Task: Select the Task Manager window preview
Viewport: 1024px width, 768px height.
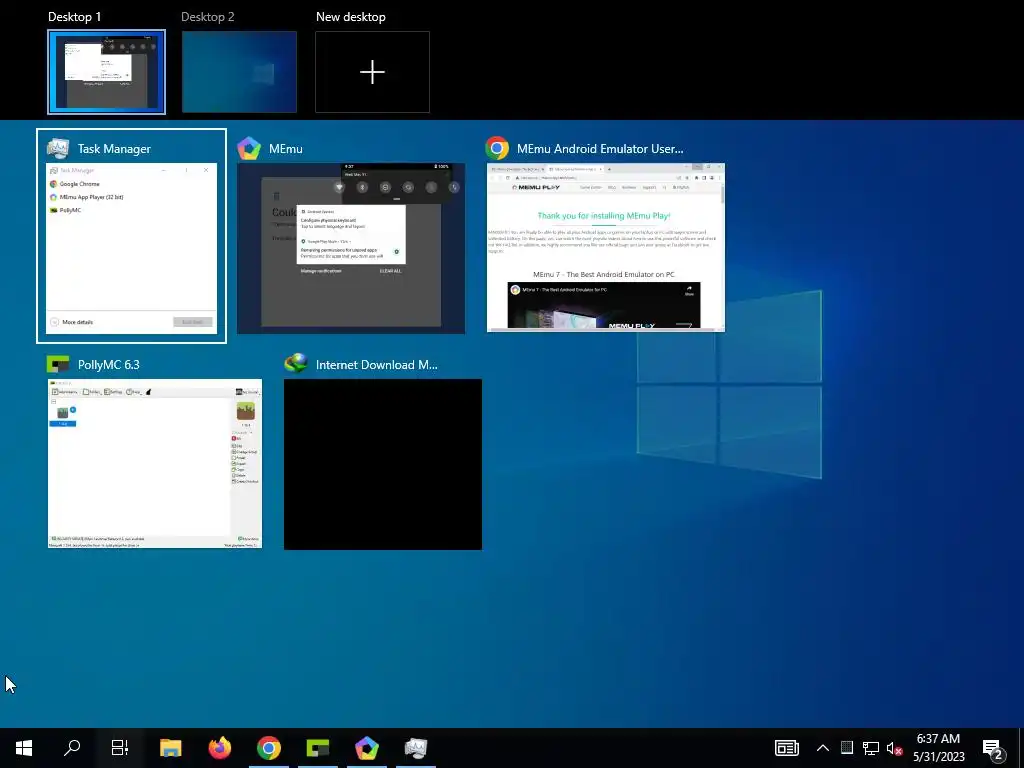Action: pos(131,248)
